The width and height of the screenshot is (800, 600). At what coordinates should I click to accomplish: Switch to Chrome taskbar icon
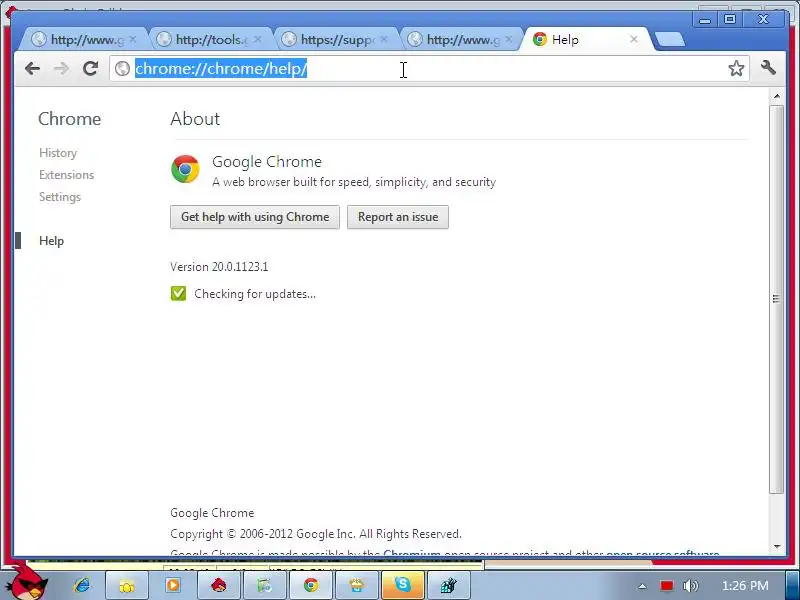(311, 585)
